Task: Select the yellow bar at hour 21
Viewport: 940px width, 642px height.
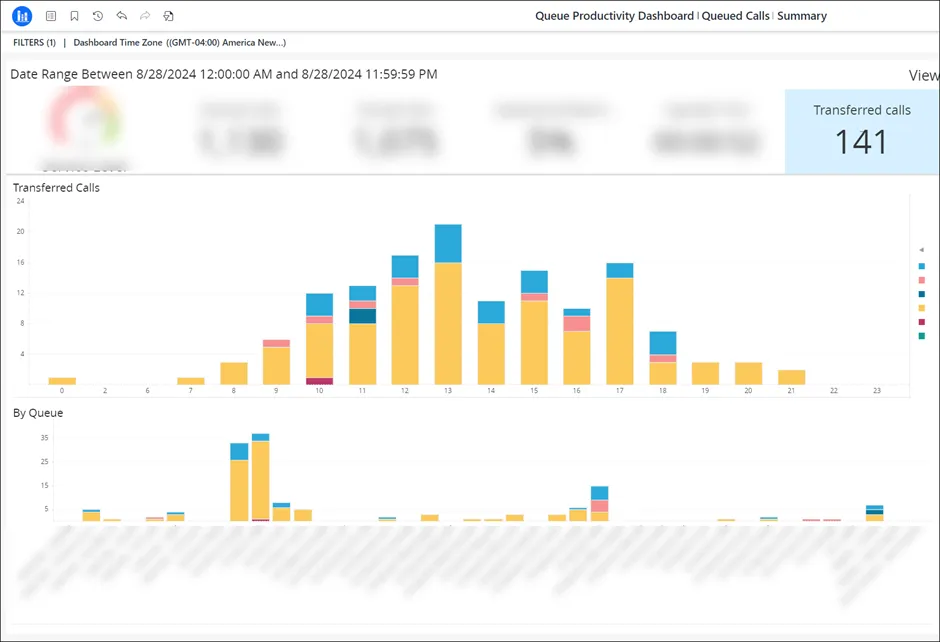Action: [x=791, y=377]
